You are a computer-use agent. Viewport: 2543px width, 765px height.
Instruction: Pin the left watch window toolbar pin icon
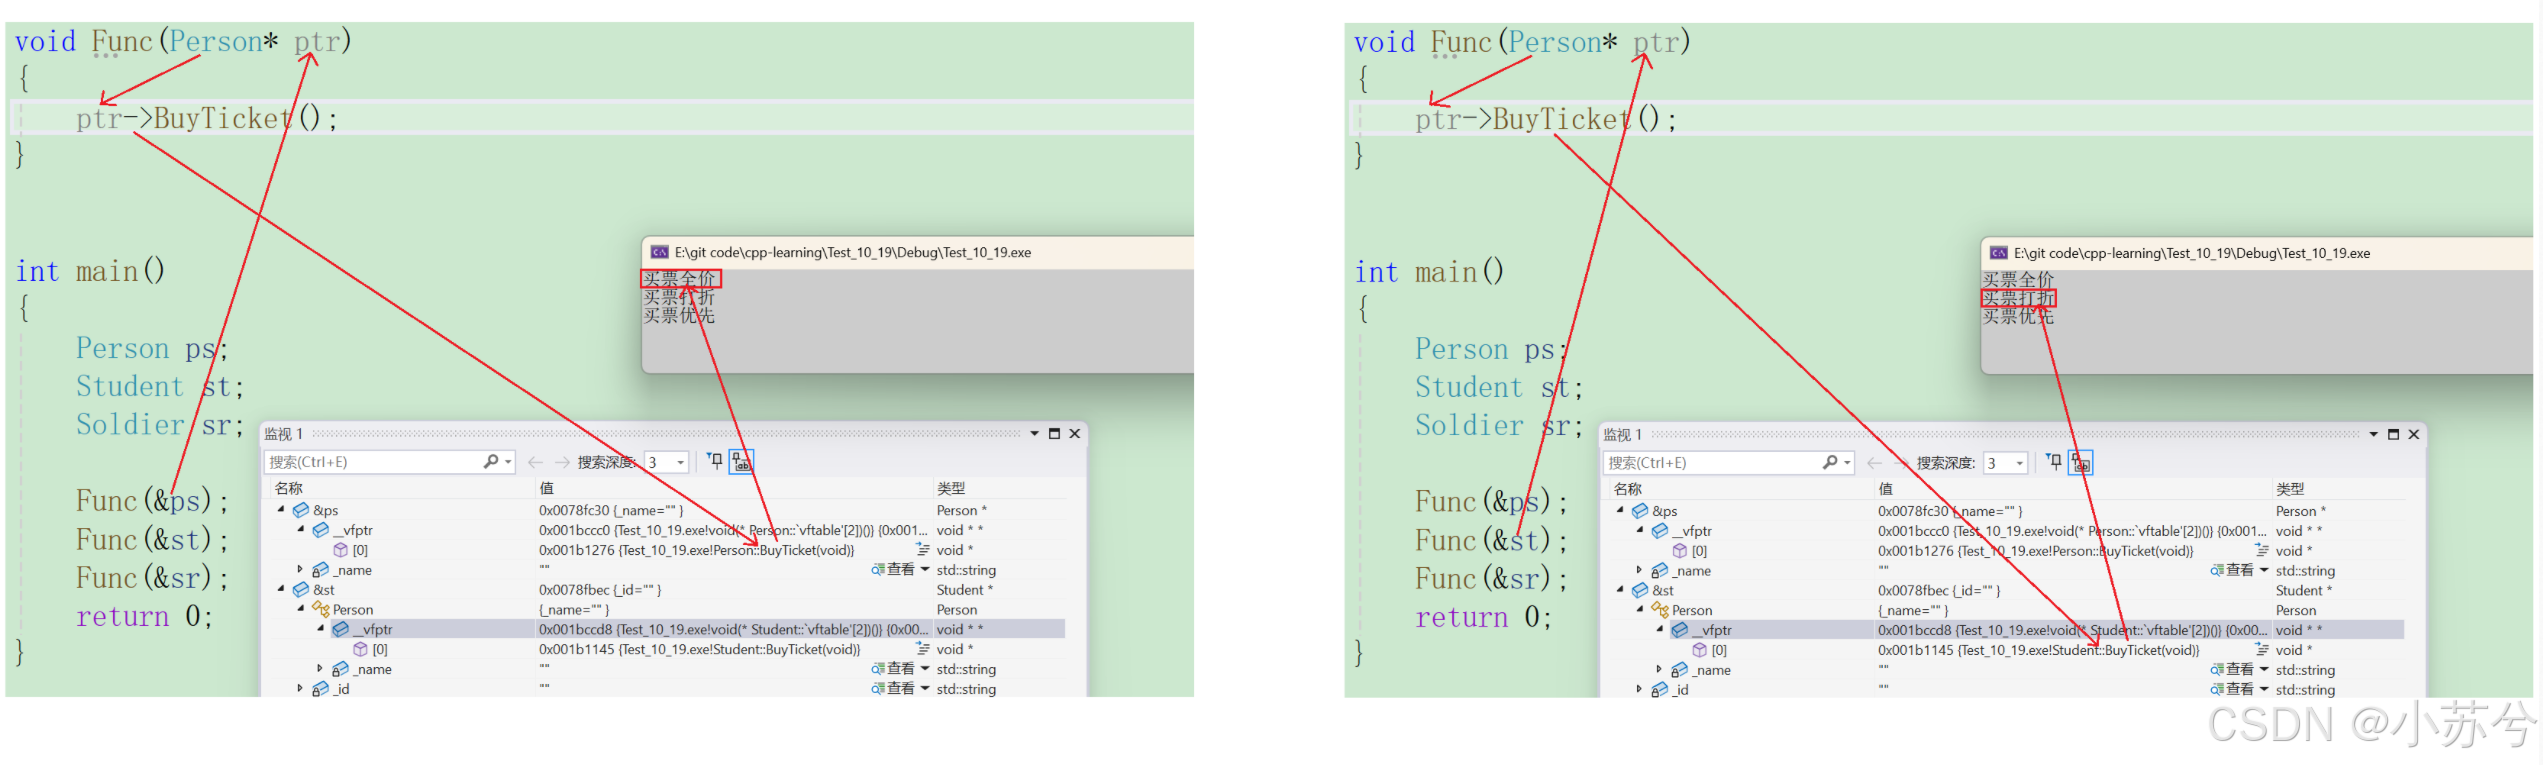coord(714,461)
